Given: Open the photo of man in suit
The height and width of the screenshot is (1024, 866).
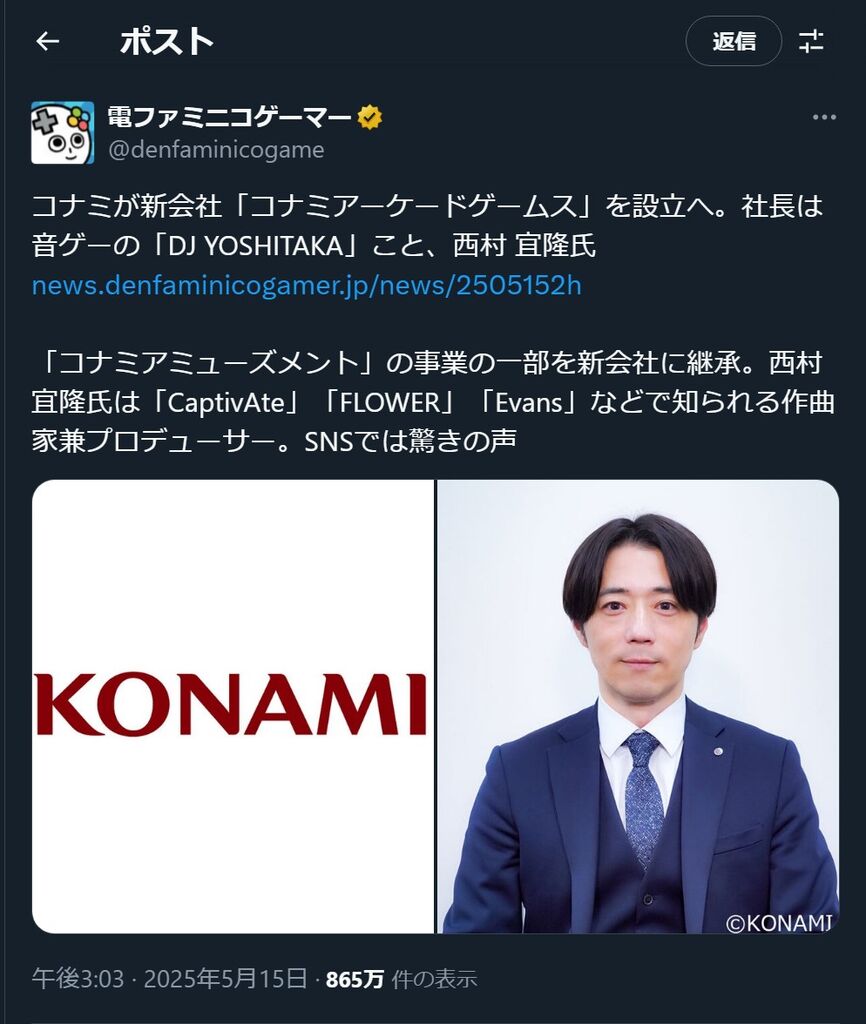Looking at the screenshot, I should pos(638,707).
